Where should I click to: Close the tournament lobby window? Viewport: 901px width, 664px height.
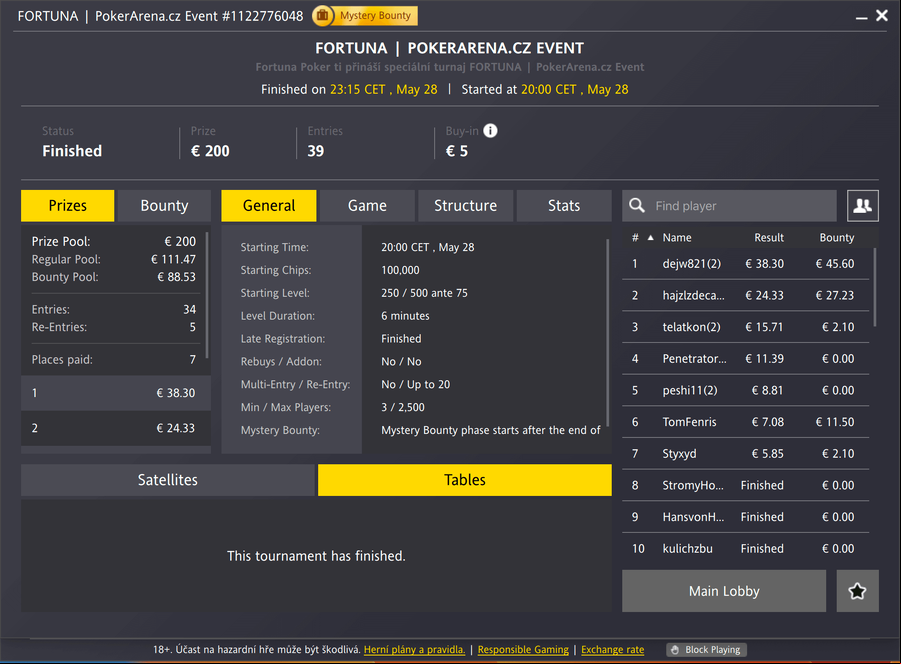coord(882,16)
